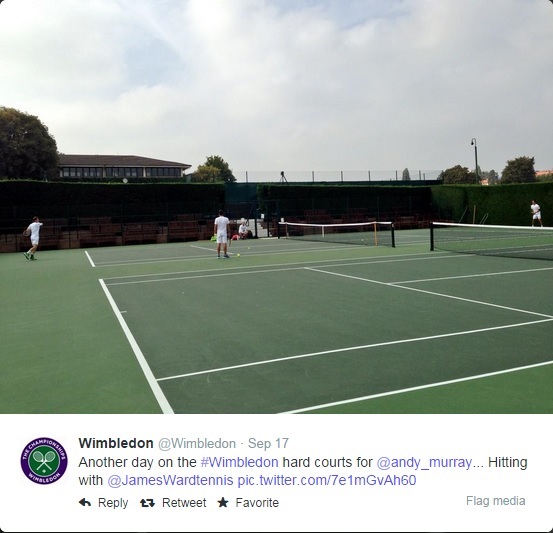Open the @JamesWardtennis mention link
Image resolution: width=553 pixels, height=533 pixels.
(170, 480)
